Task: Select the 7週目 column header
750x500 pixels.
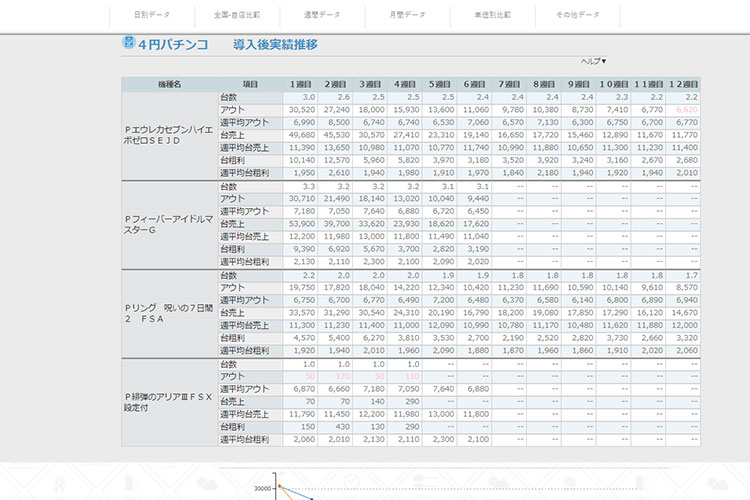Action: [509, 84]
